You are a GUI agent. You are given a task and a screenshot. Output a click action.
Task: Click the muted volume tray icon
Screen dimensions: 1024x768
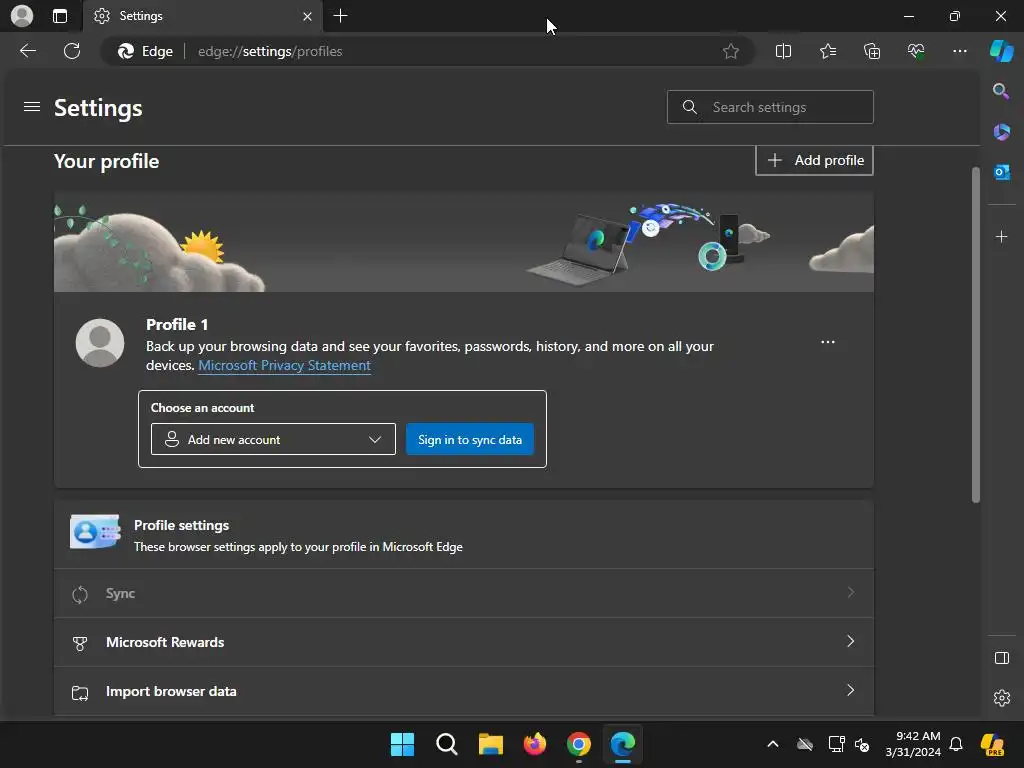862,744
